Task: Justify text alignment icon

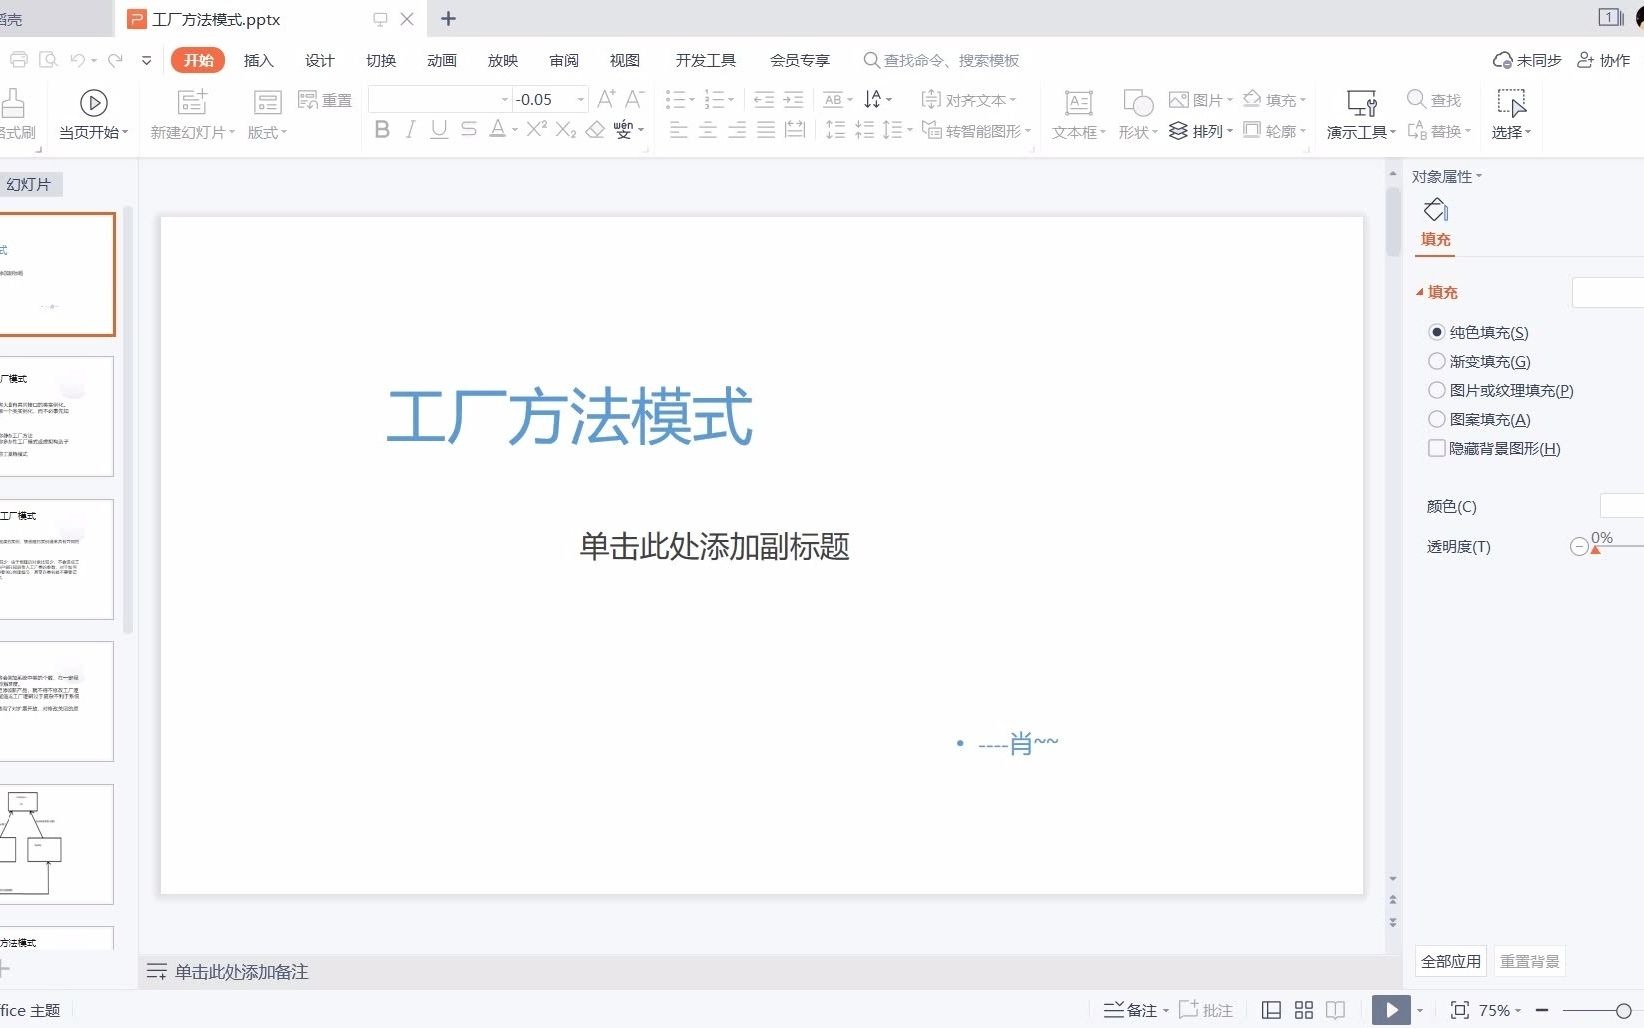Action: coord(766,130)
